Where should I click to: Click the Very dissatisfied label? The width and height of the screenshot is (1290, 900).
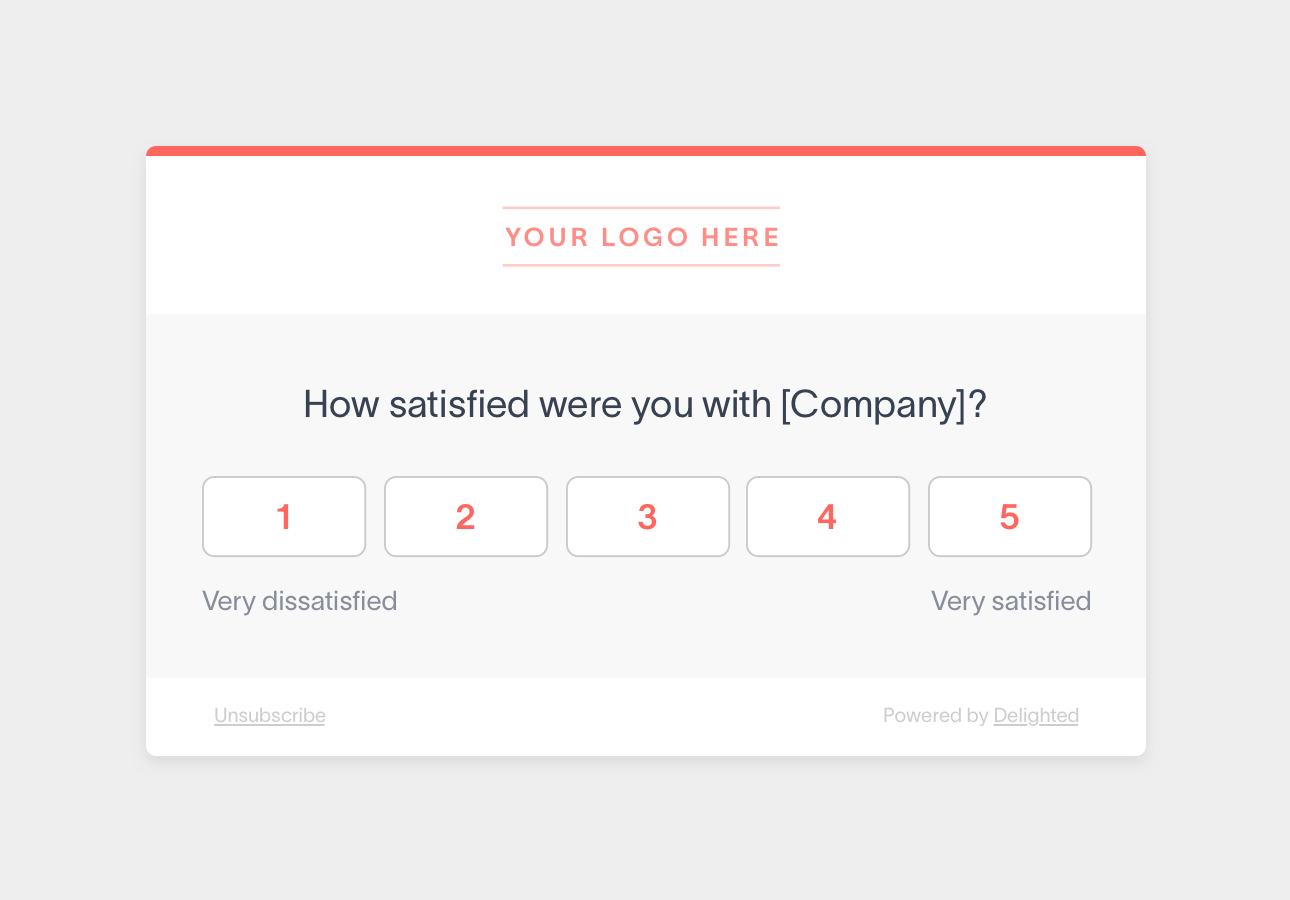(300, 600)
